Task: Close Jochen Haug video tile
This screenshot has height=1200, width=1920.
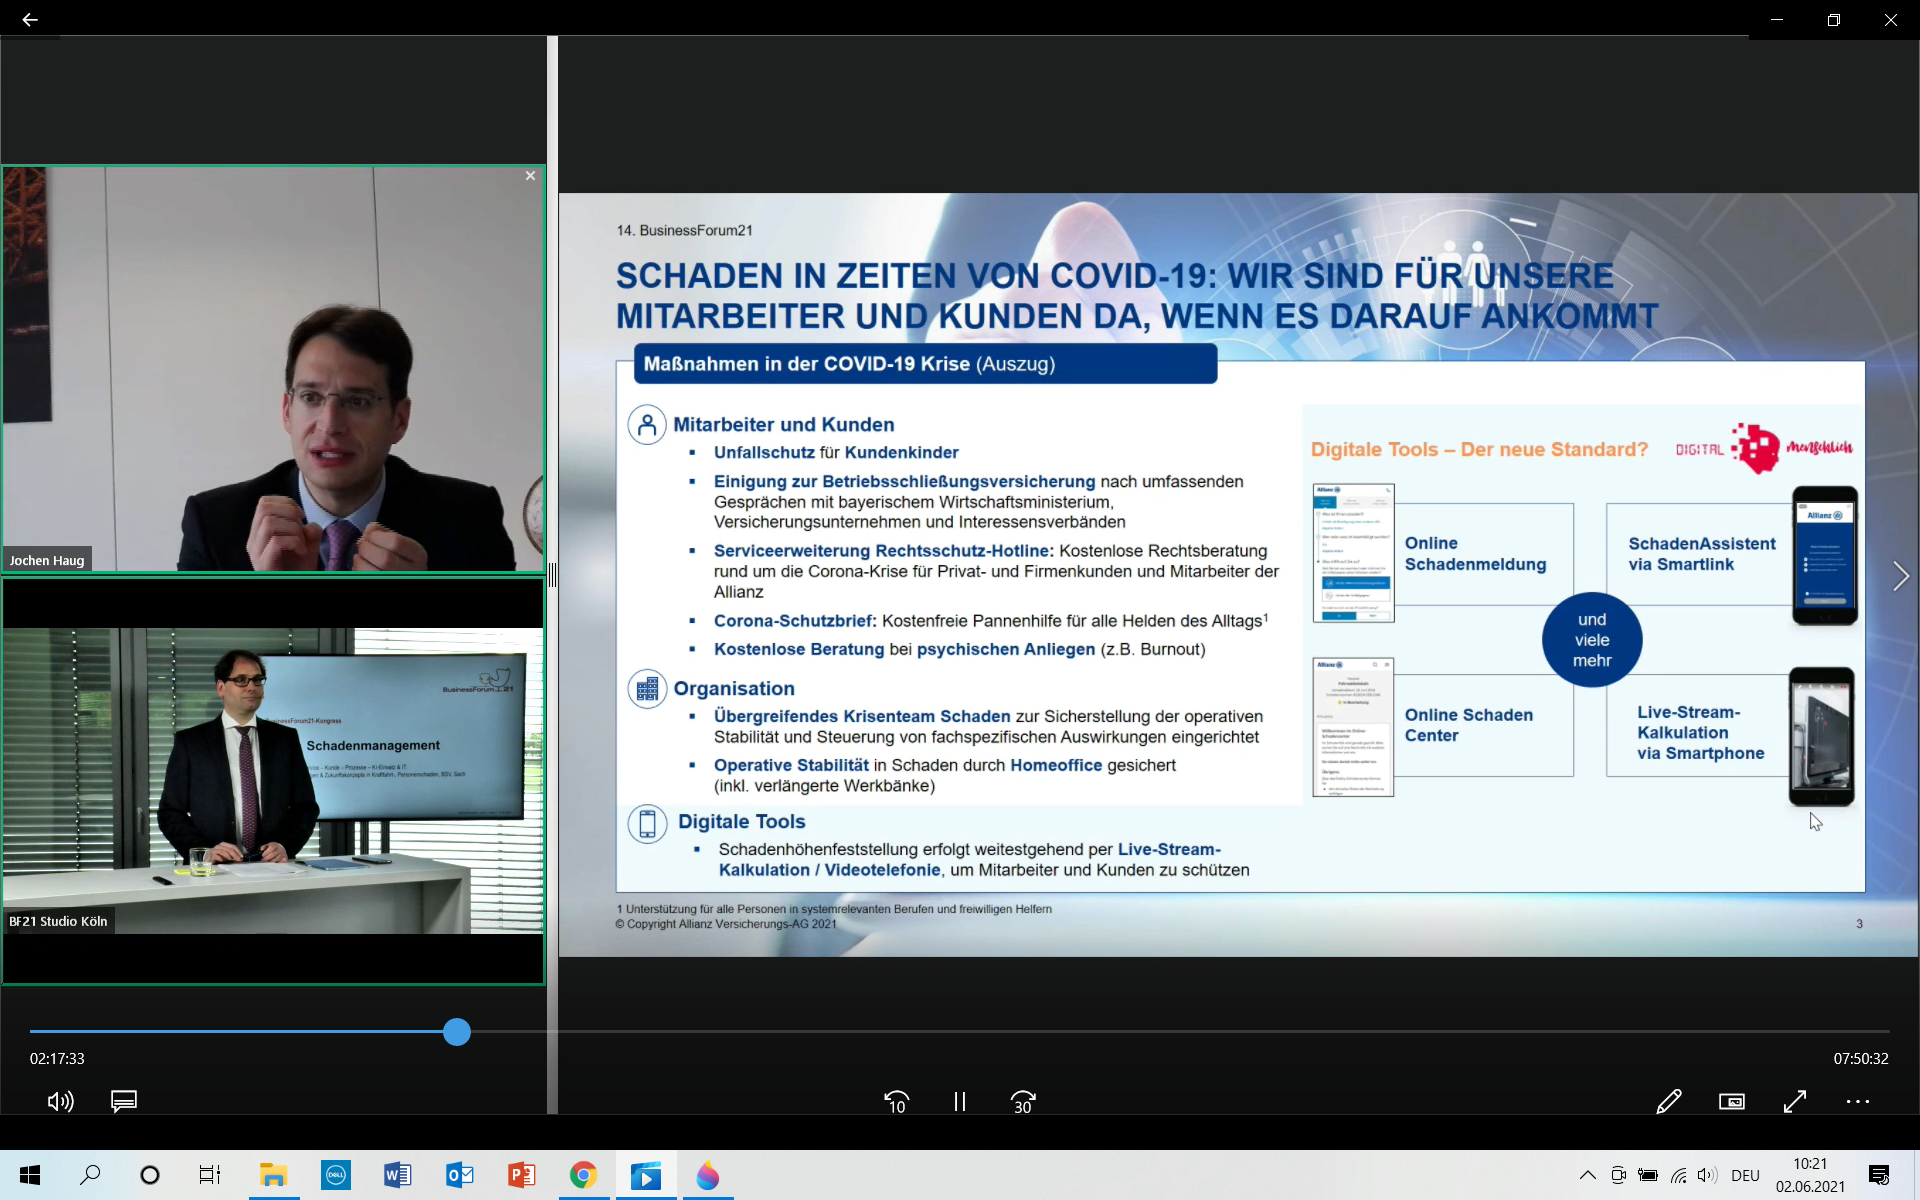Action: 530,176
